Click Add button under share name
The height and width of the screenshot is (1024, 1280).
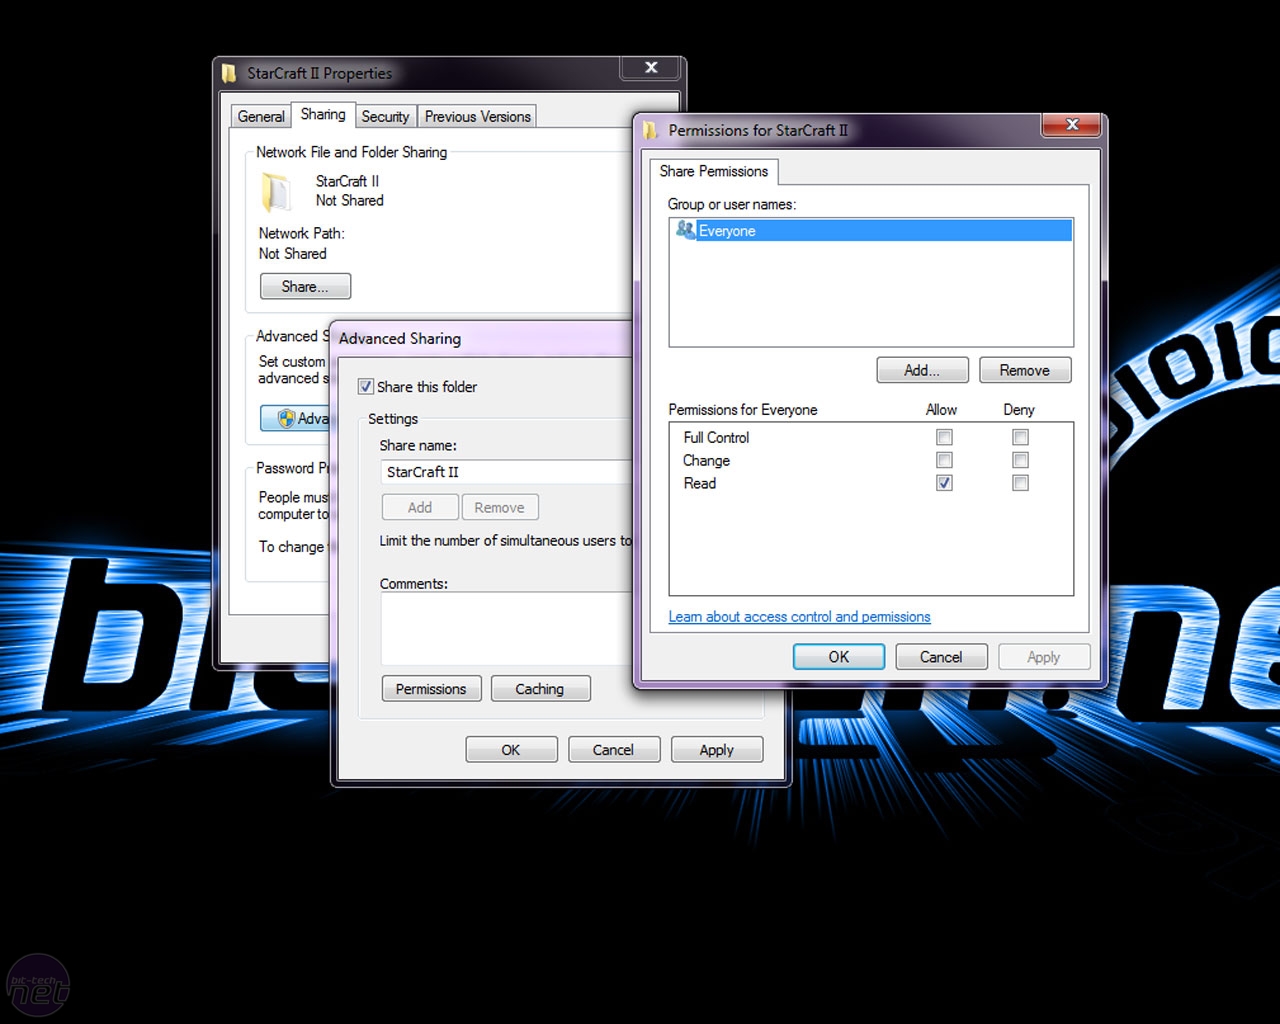pos(420,507)
